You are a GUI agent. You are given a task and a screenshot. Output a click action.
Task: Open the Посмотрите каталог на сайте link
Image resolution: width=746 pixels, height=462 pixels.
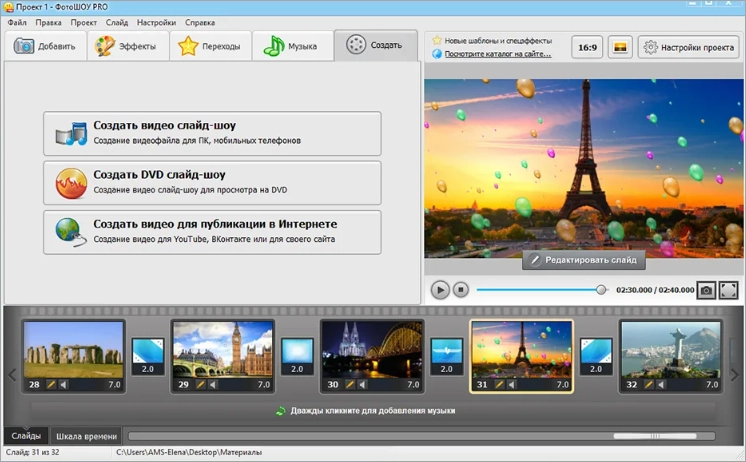coord(498,54)
